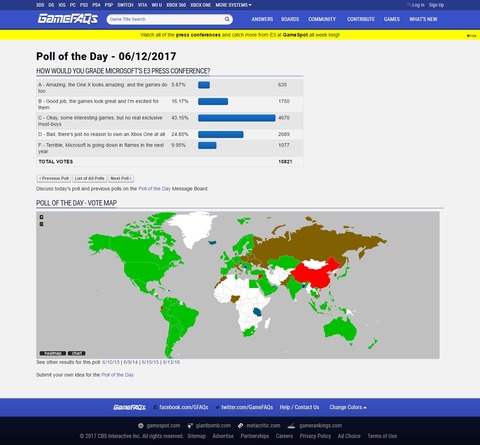The width and height of the screenshot is (480, 445).
Task: Open the Contribute menu
Action: [361, 19]
